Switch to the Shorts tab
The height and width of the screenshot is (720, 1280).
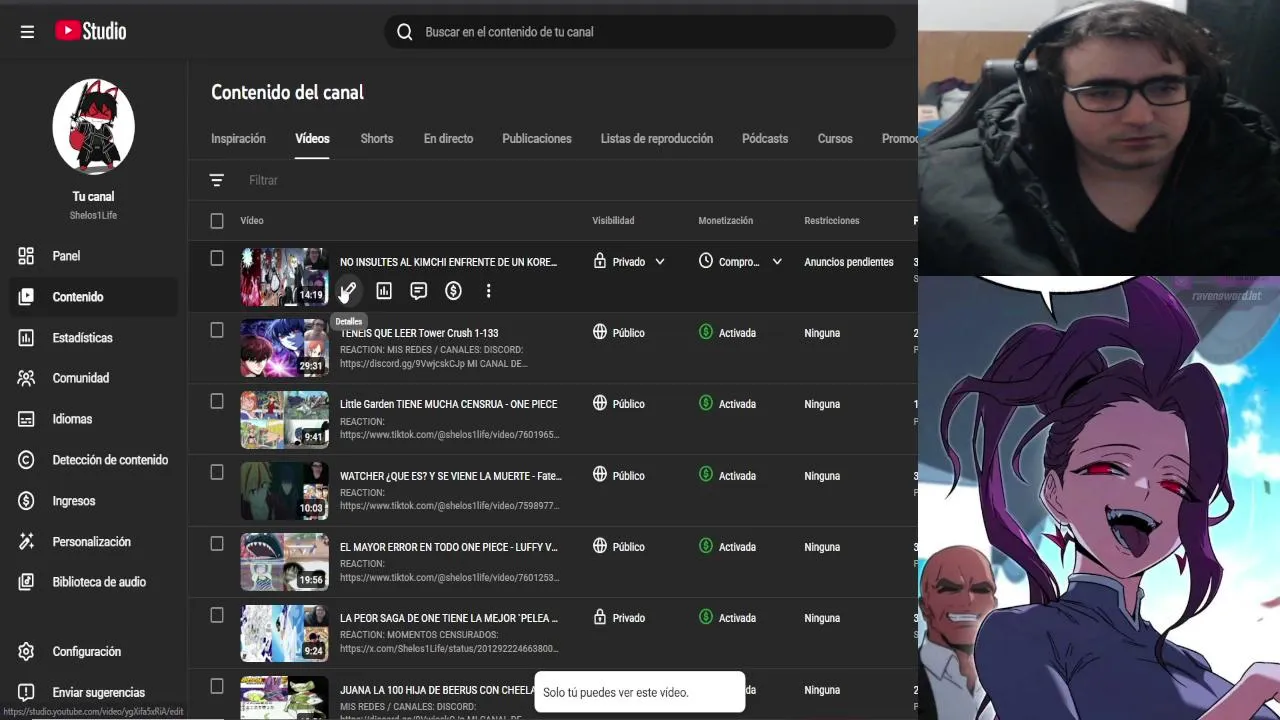tap(377, 139)
